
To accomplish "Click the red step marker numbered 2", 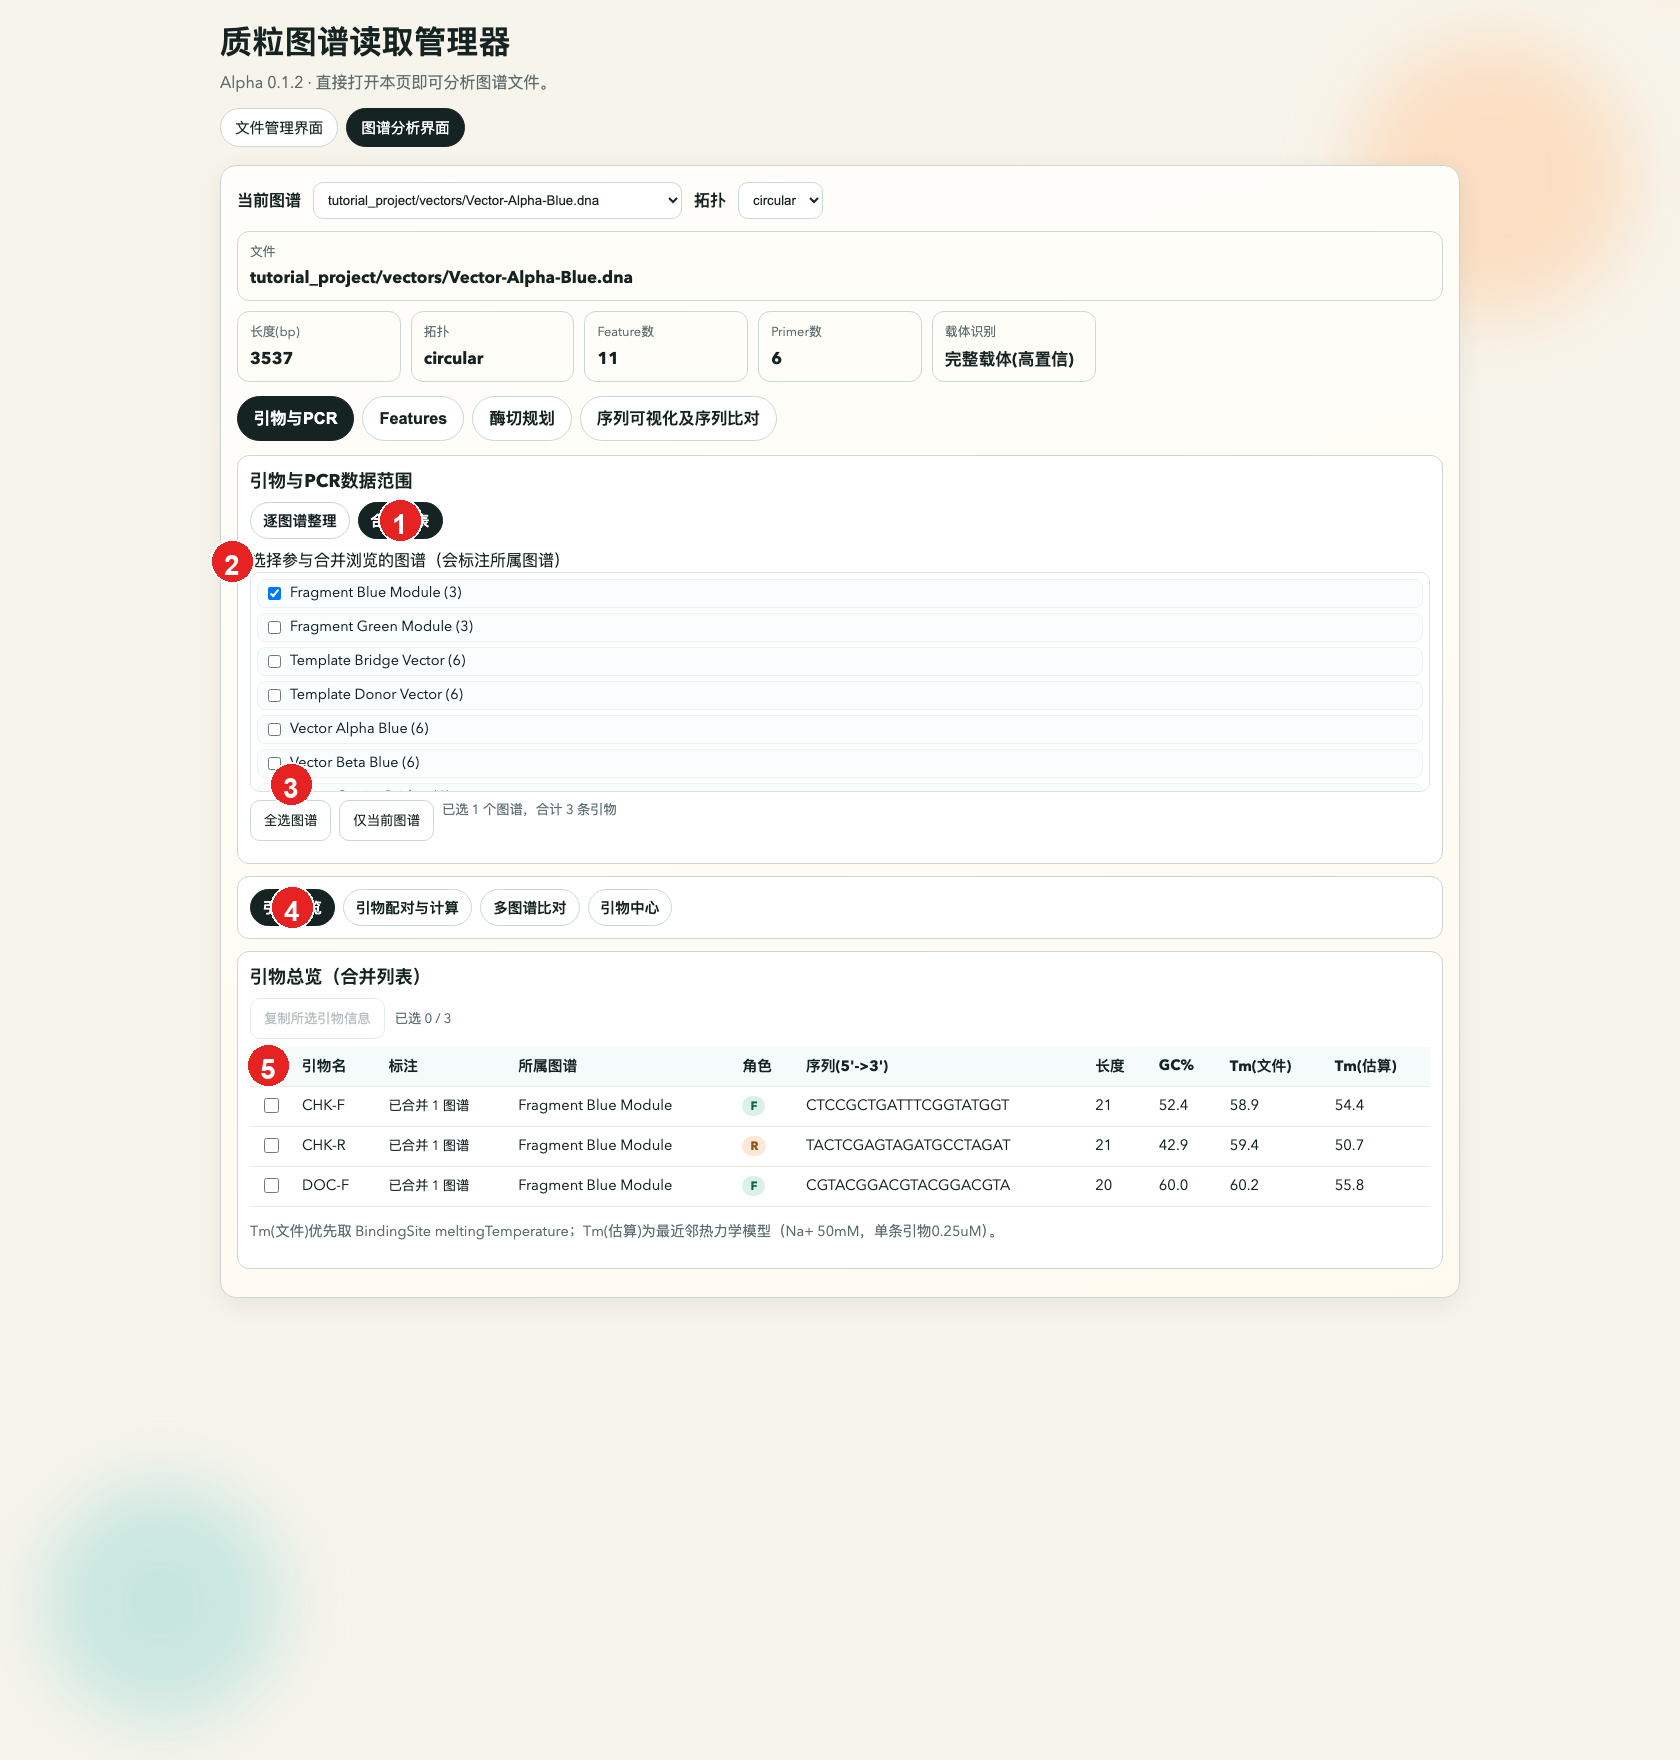I will pyautogui.click(x=232, y=564).
